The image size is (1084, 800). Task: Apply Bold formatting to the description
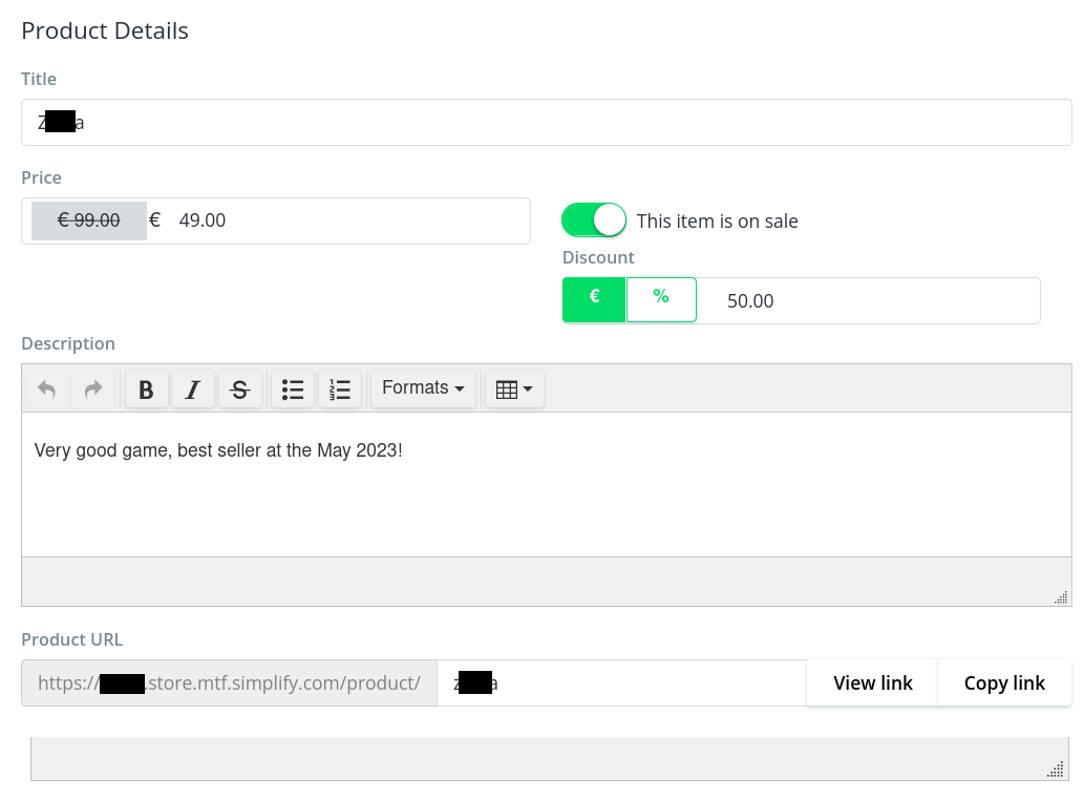[x=146, y=389]
